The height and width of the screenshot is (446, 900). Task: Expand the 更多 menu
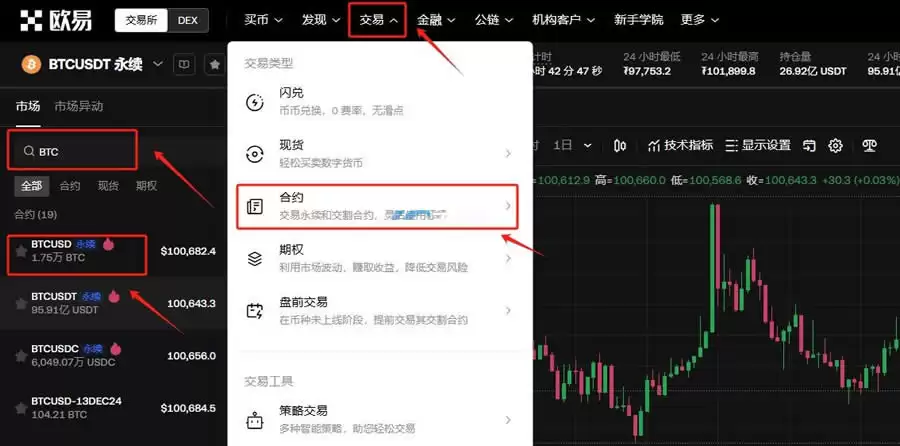tap(700, 20)
